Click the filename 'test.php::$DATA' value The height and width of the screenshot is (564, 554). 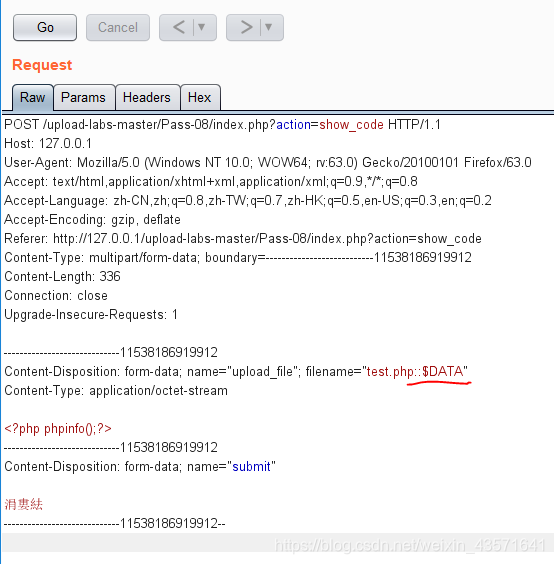(415, 372)
